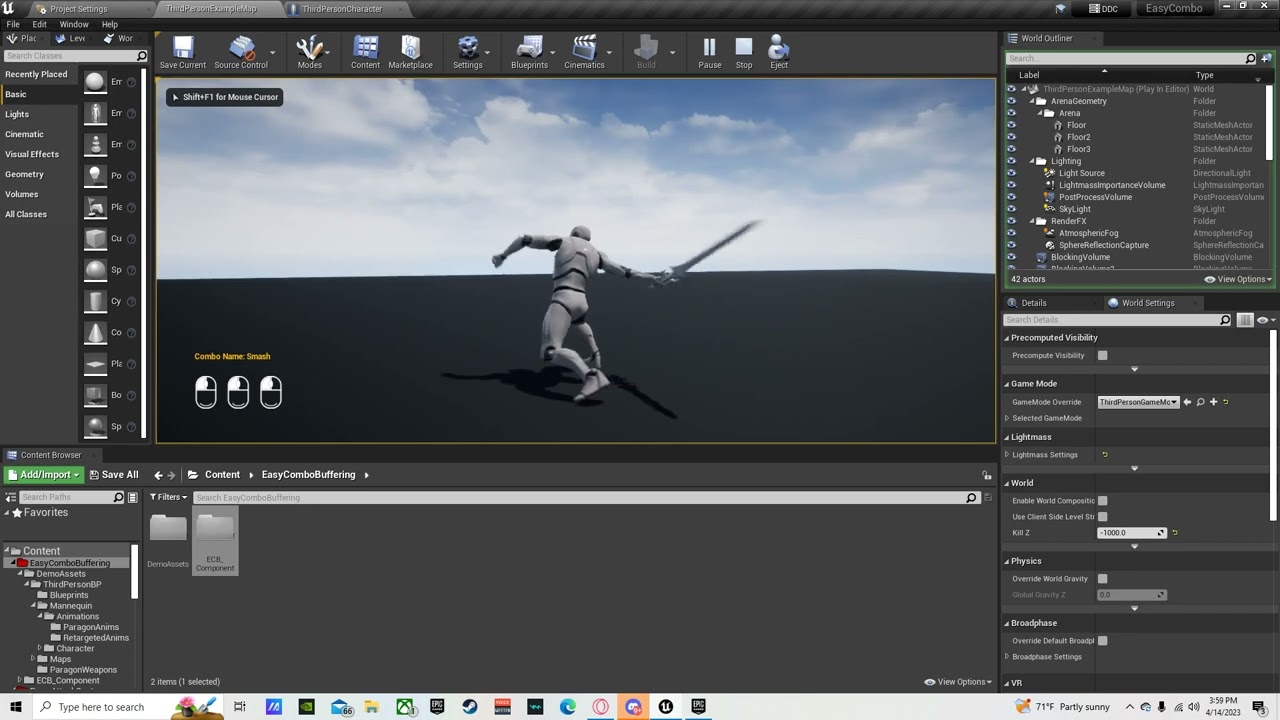1280x720 pixels.
Task: Expand Selected GameMode section
Action: [1007, 418]
